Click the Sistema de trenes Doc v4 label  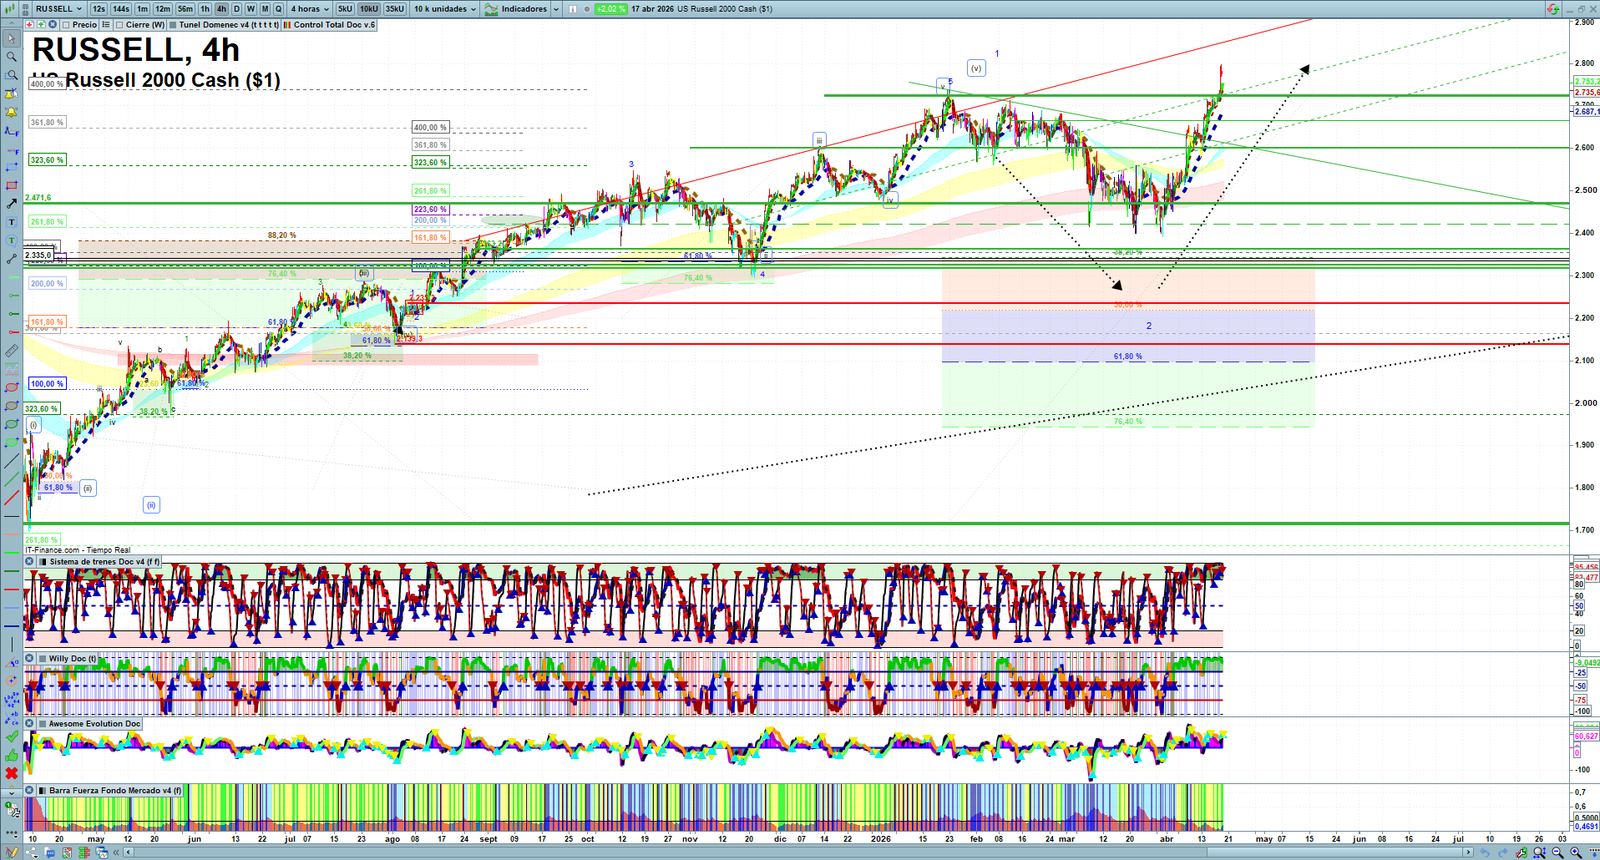click(104, 562)
